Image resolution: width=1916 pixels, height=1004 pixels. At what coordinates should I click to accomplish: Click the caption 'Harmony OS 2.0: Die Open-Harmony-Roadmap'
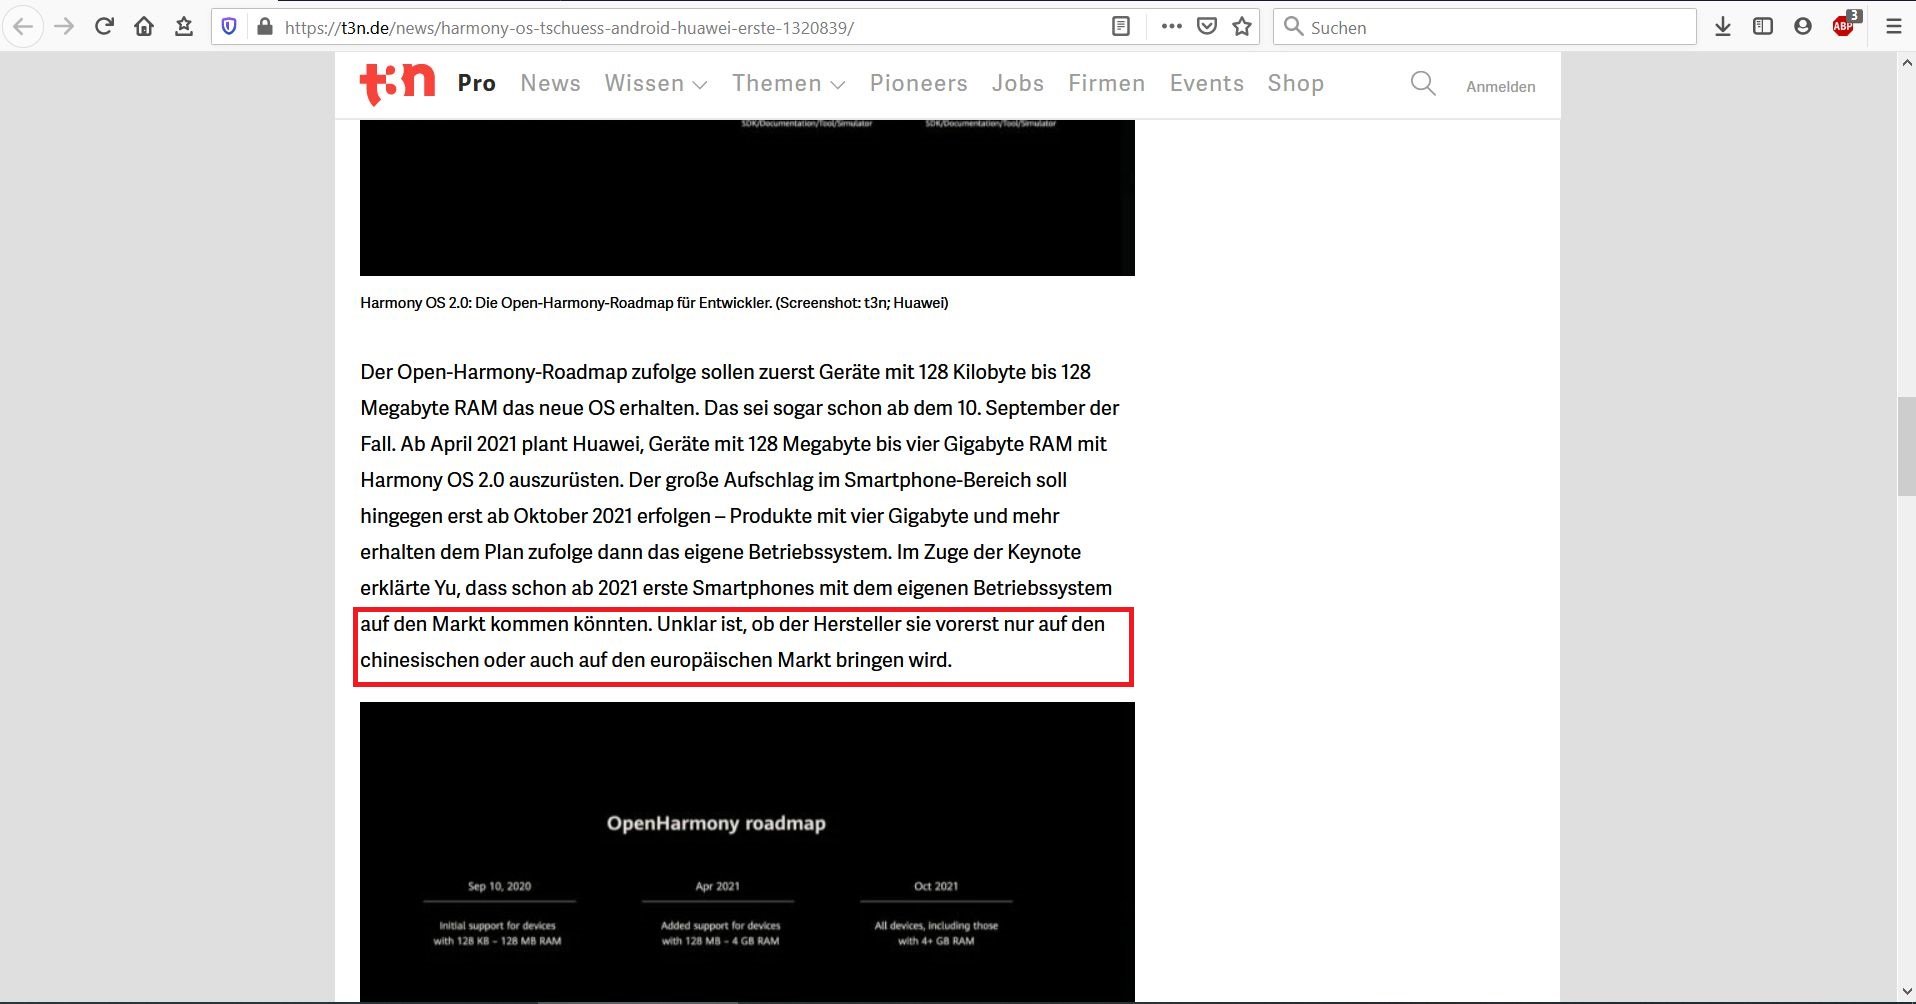pyautogui.click(x=654, y=303)
